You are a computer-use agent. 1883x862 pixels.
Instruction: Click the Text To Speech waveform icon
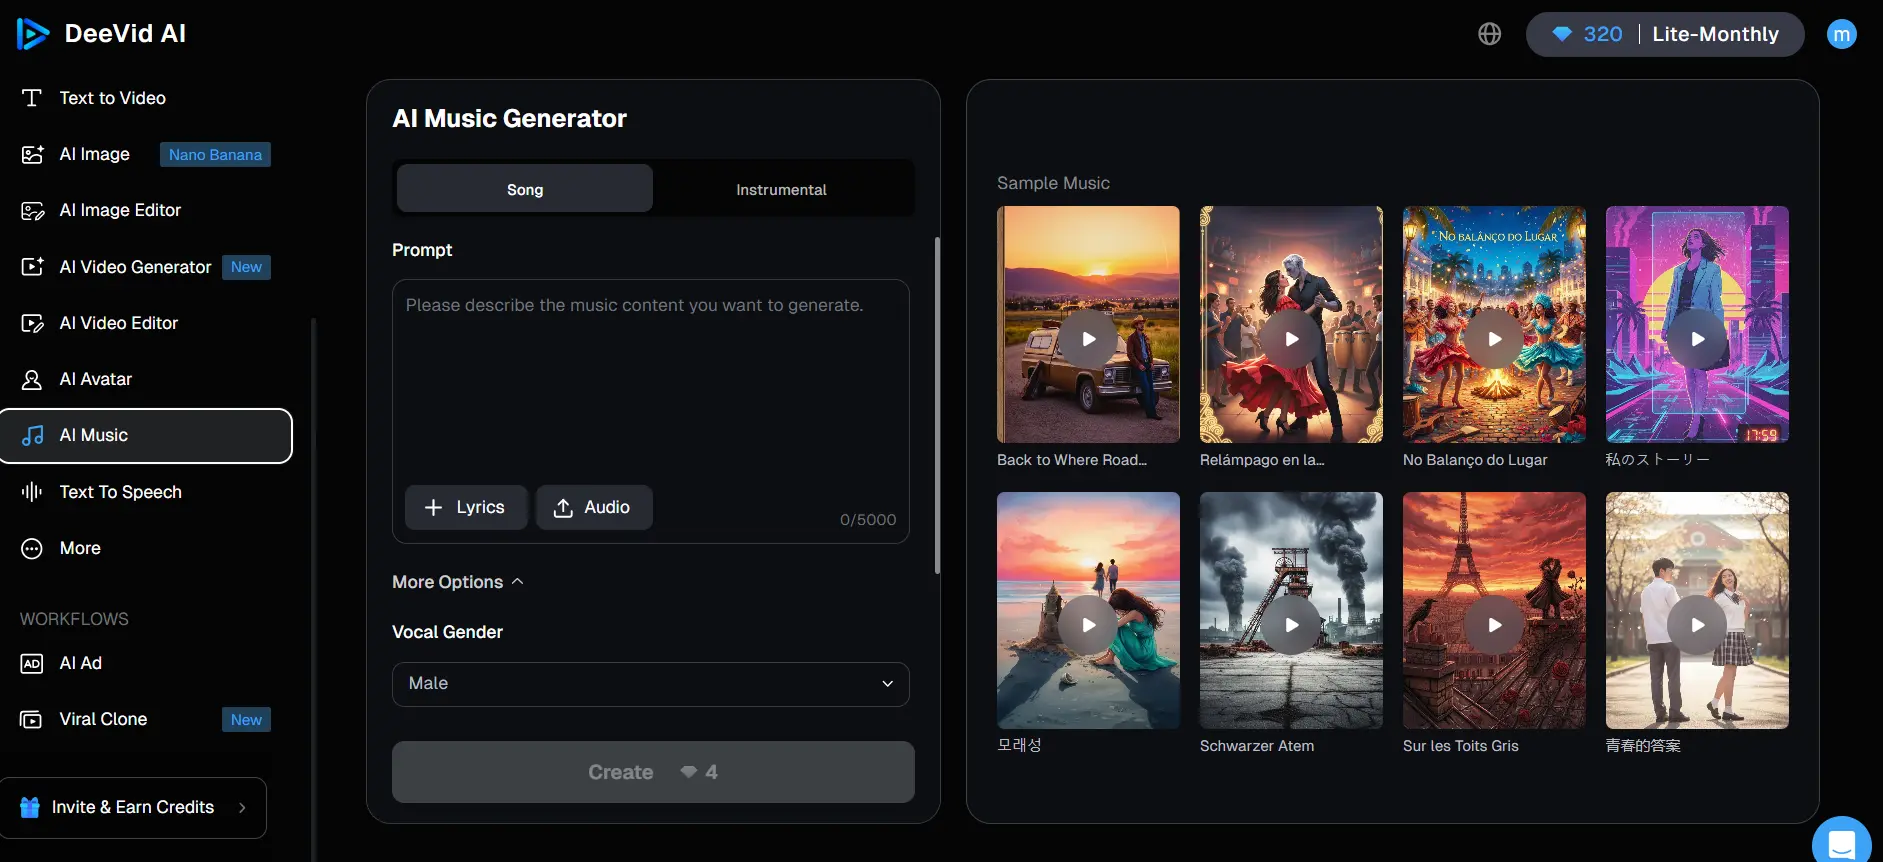click(32, 492)
